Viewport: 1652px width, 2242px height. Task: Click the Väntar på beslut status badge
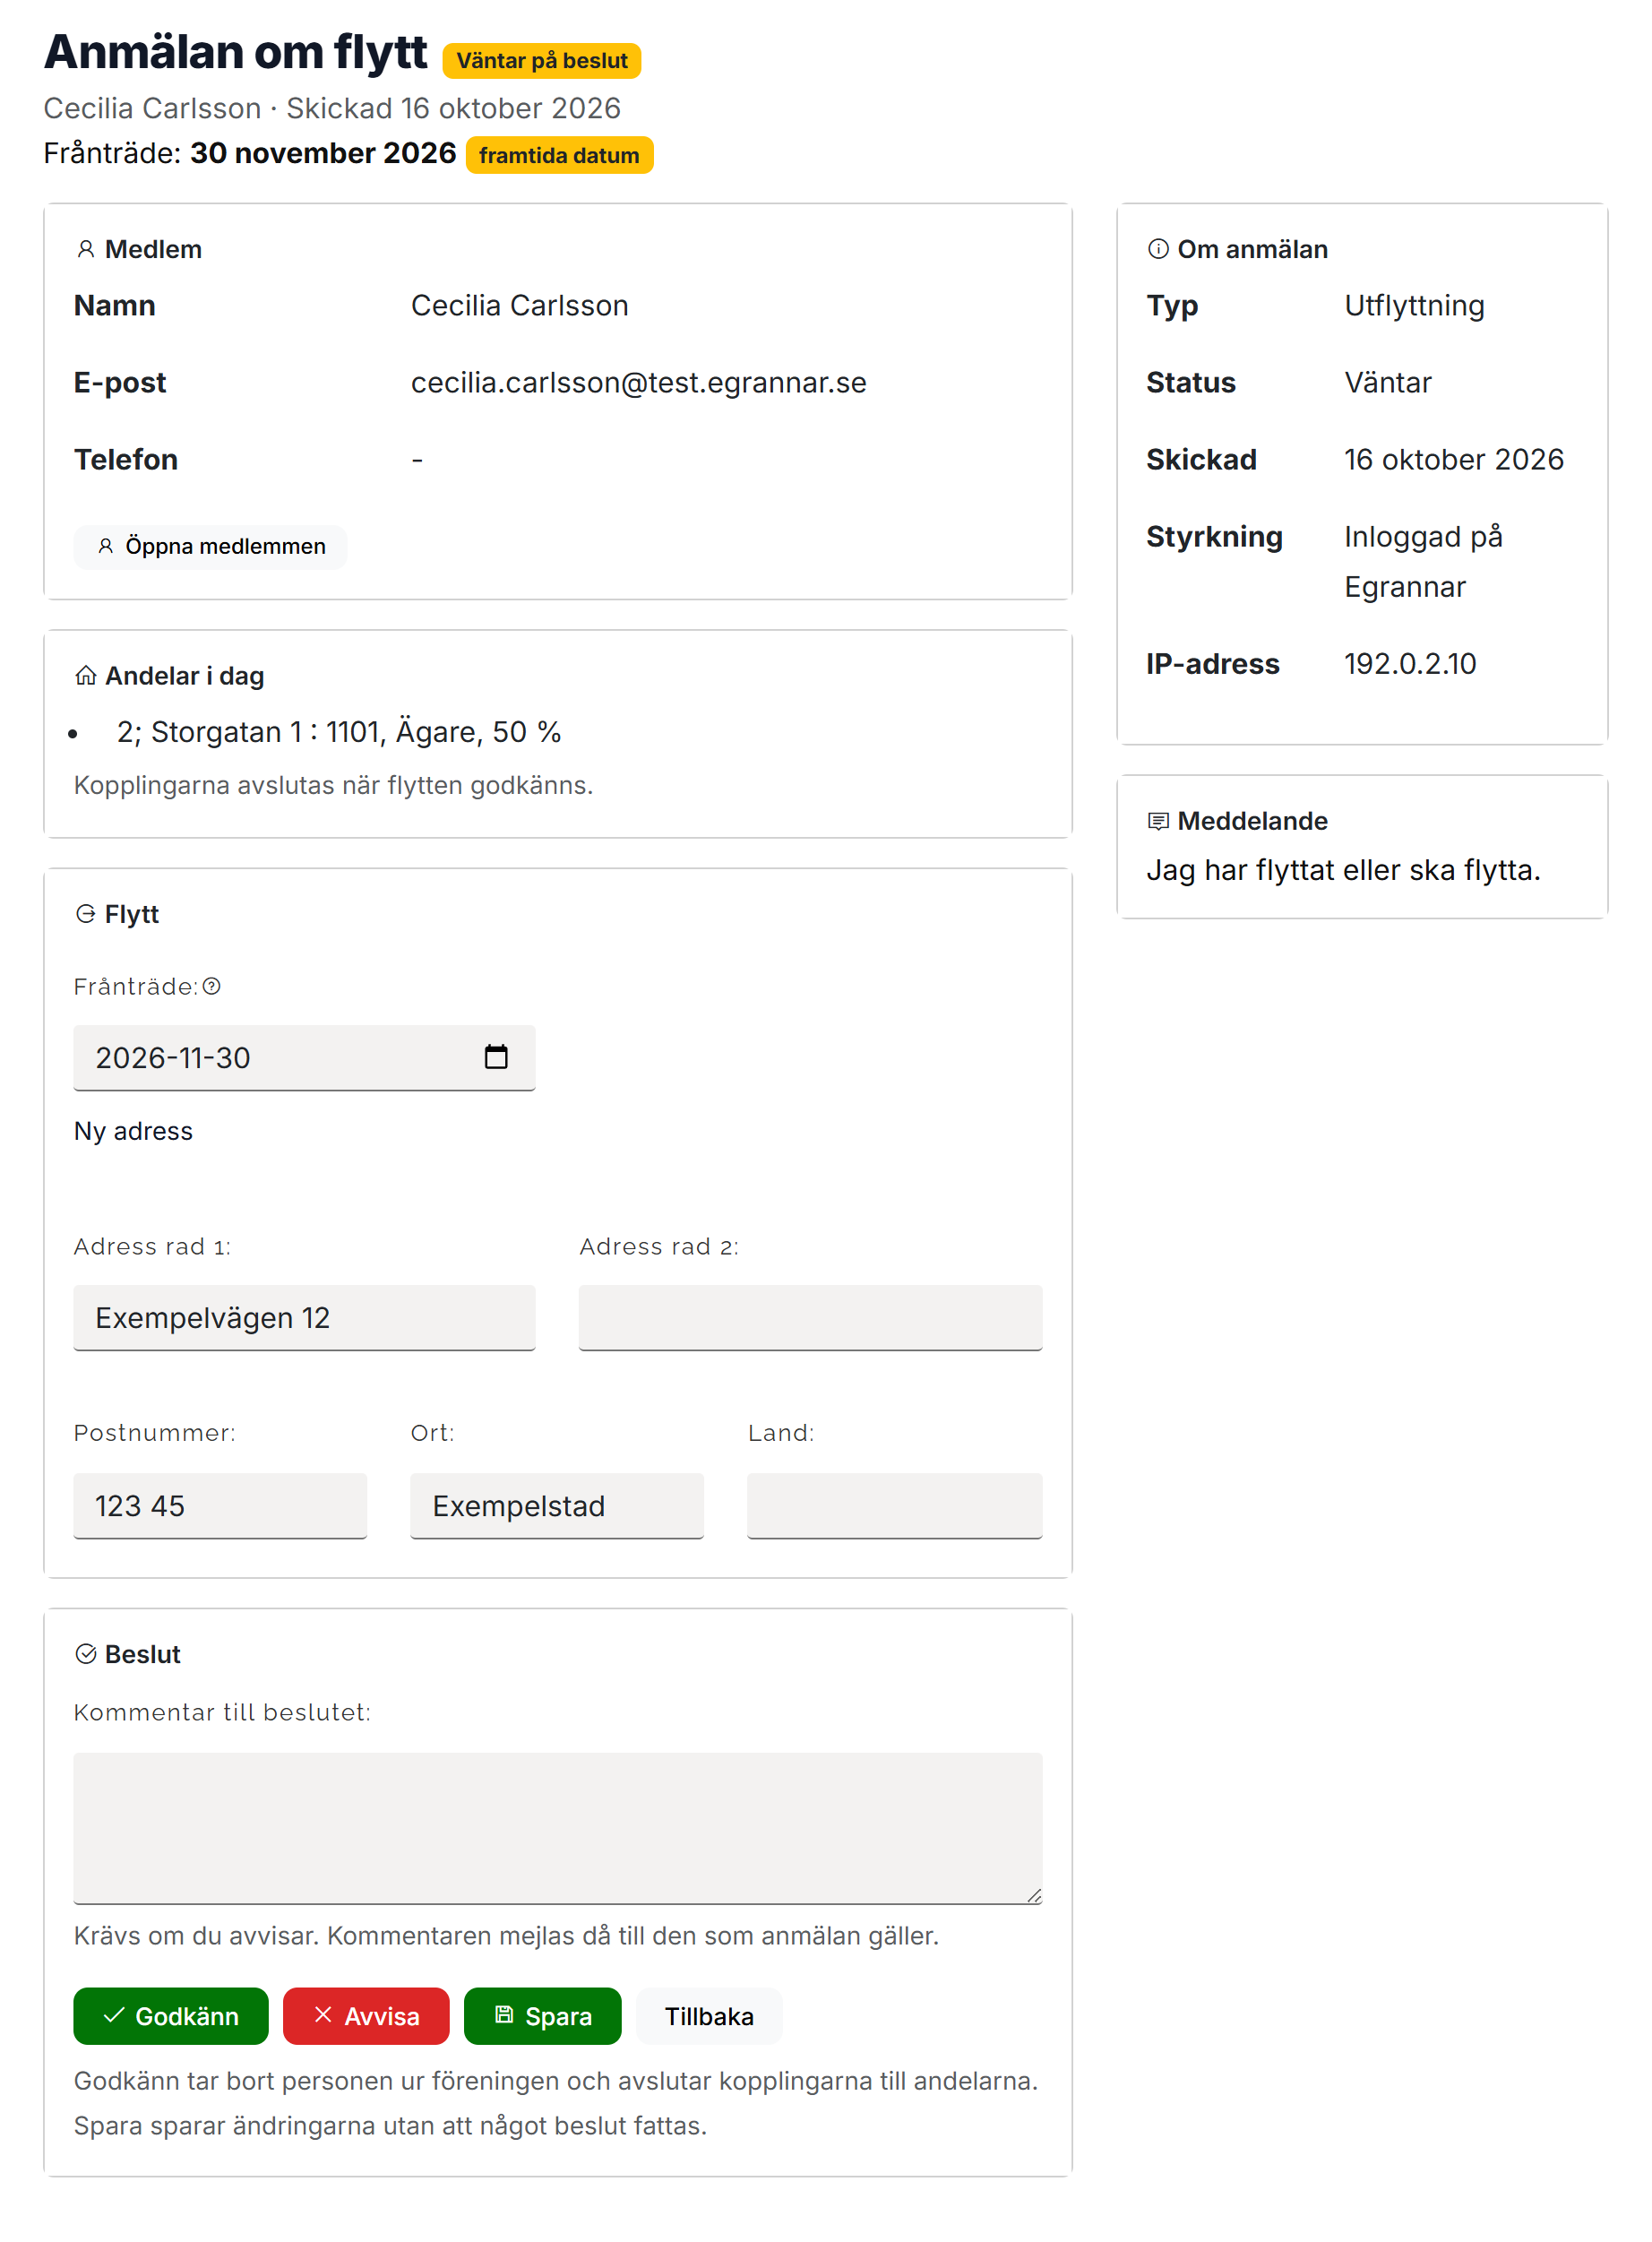pos(542,61)
